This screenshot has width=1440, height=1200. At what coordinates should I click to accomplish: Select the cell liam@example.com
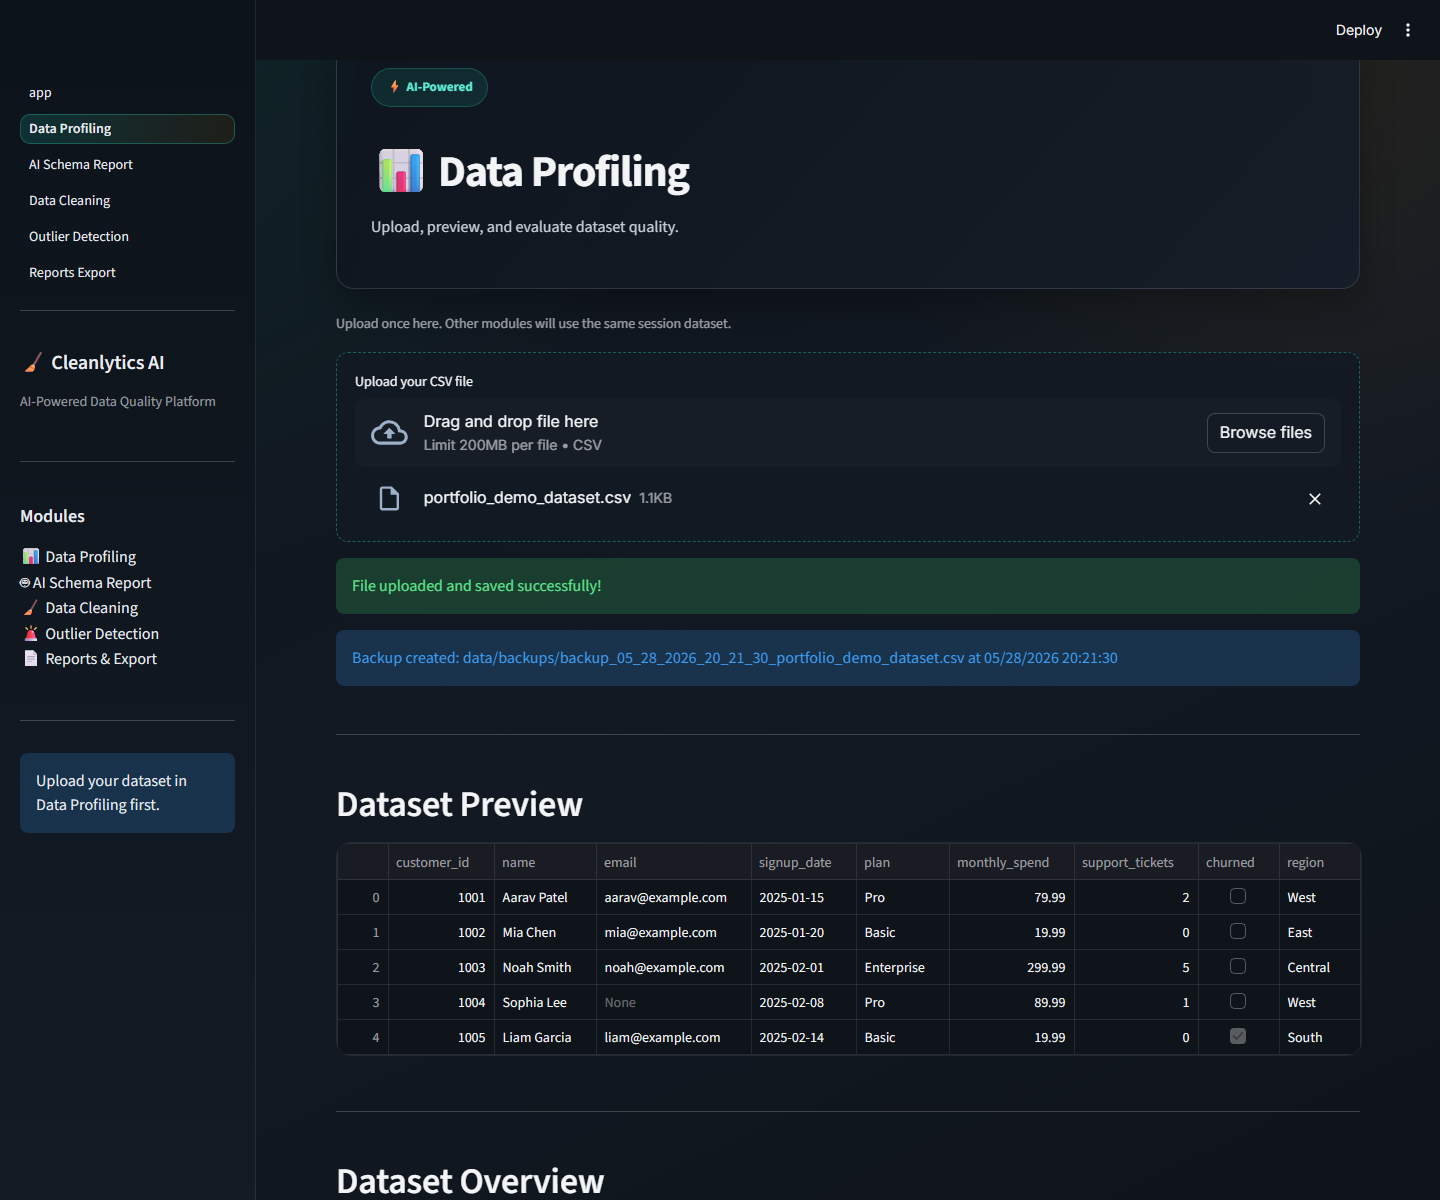pyautogui.click(x=673, y=1037)
